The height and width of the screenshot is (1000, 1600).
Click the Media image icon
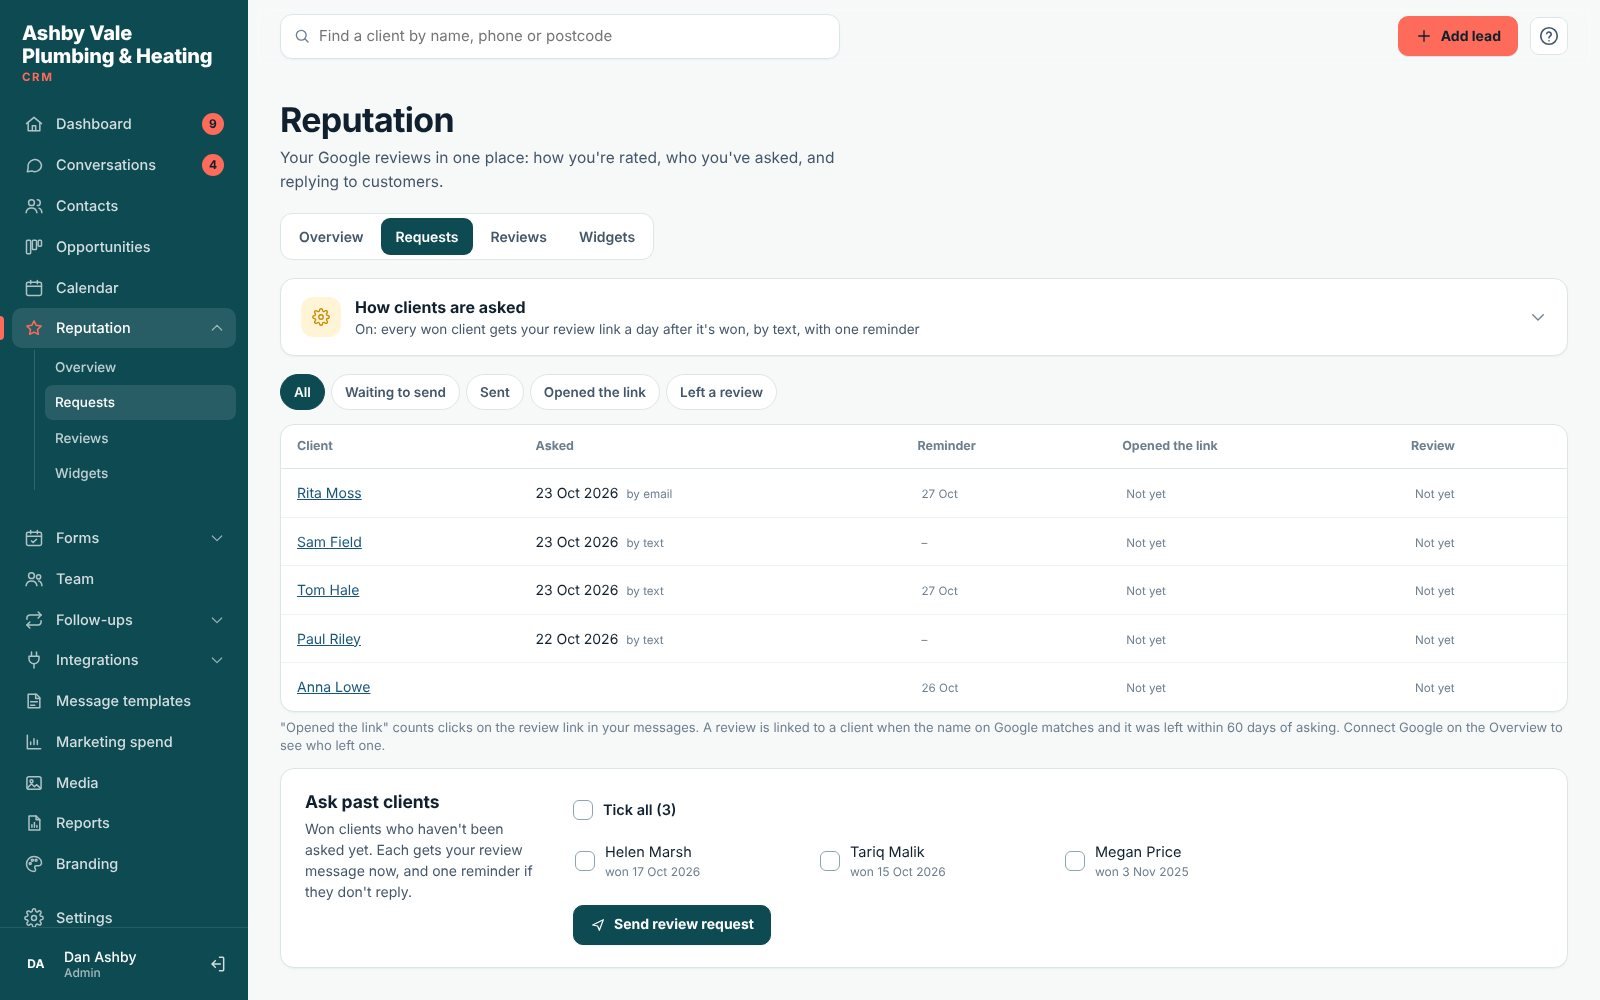click(34, 783)
